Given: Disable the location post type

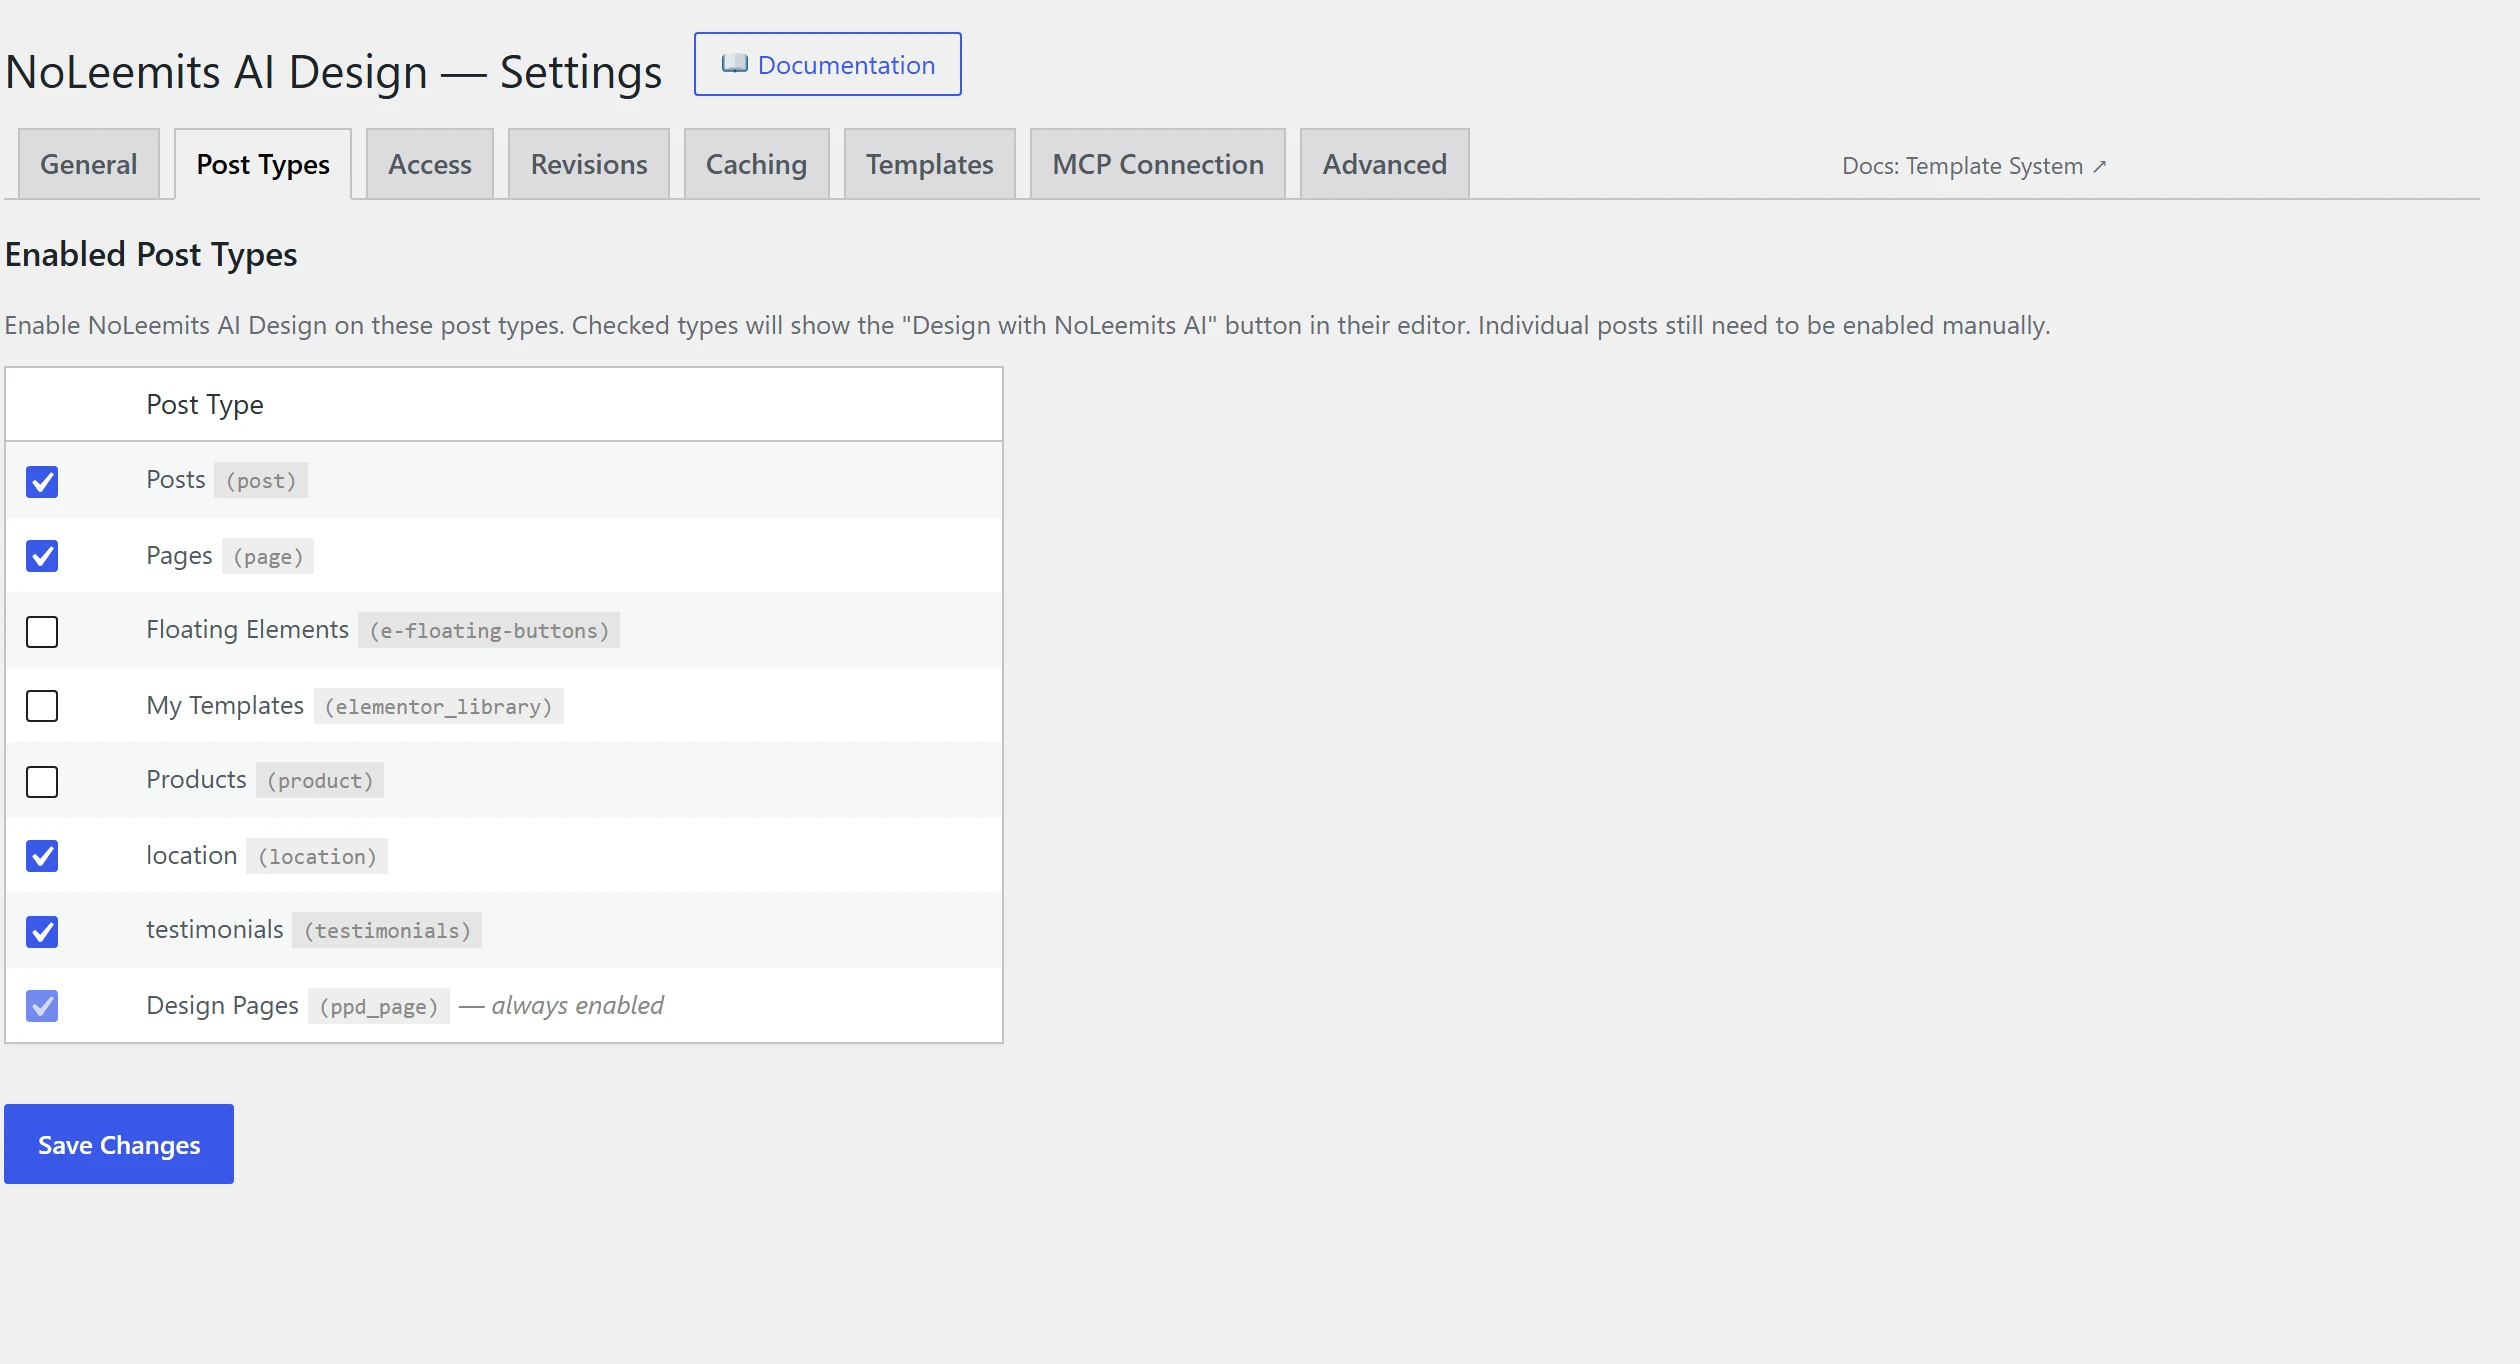Looking at the screenshot, I should coord(42,856).
